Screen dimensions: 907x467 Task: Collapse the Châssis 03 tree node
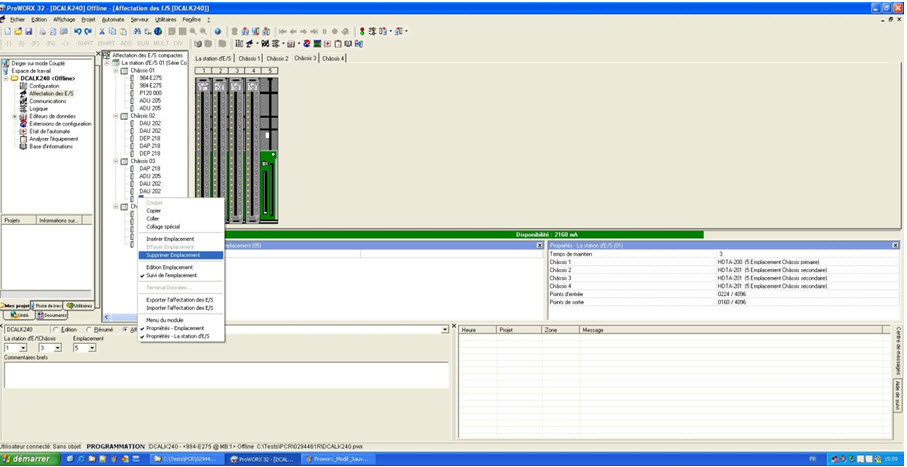click(x=116, y=161)
